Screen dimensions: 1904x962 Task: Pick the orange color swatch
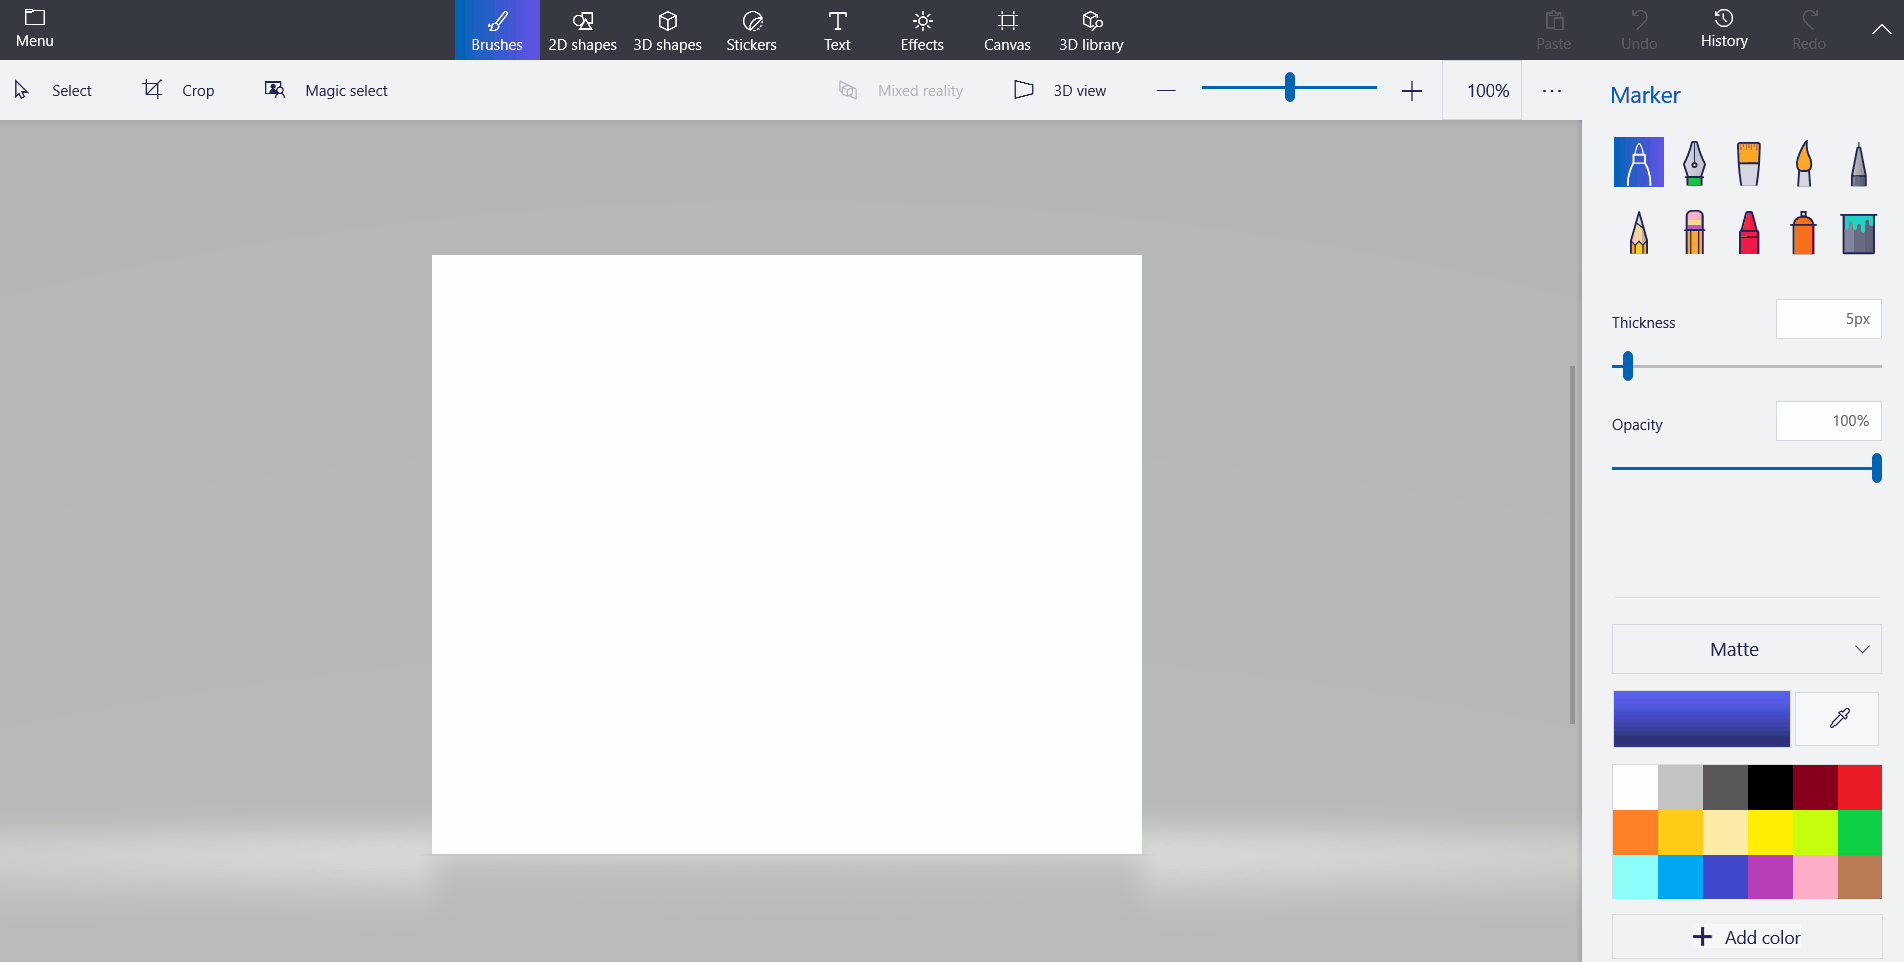1635,832
